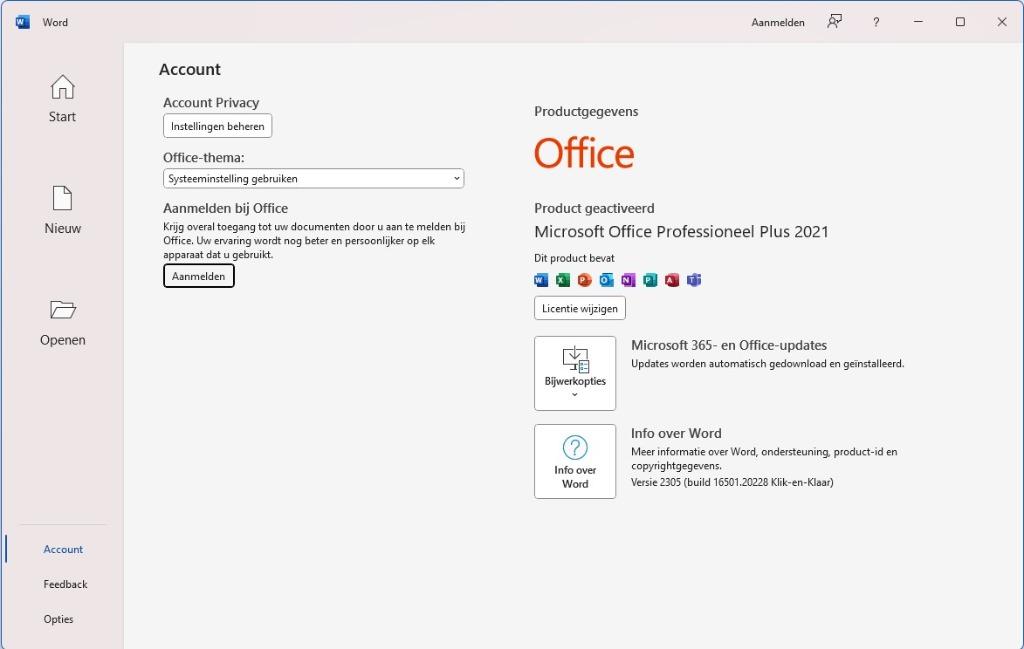Open the Info over Word tile
The width and height of the screenshot is (1024, 649).
[x=575, y=462]
